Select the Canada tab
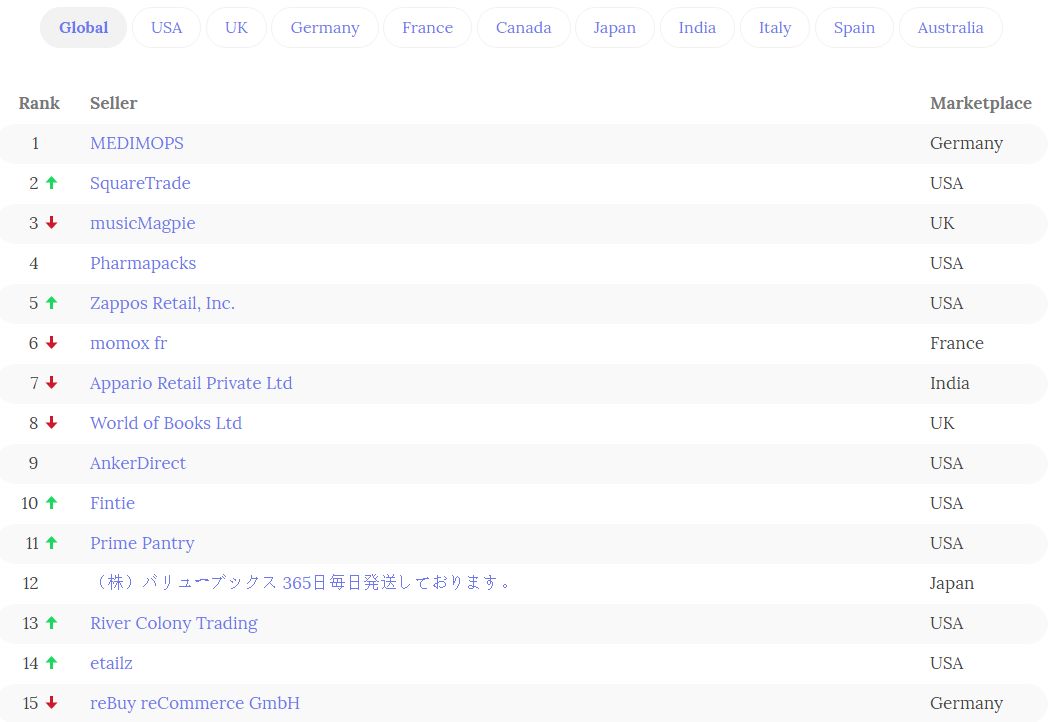Screen dimensions: 1062x722 tap(524, 28)
